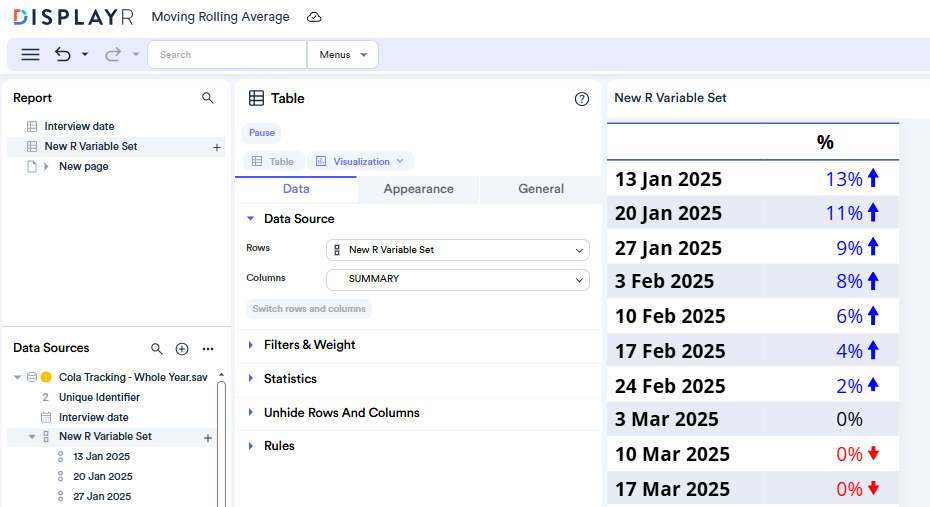The image size is (930, 507).
Task: Toggle the Pause button
Action: (262, 133)
